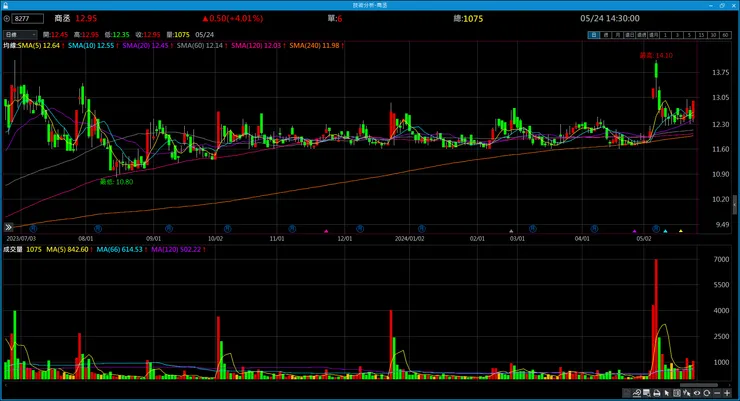Click the price change ▲0.50(+4.01%) text
The width and height of the screenshot is (740, 401).
(232, 19)
